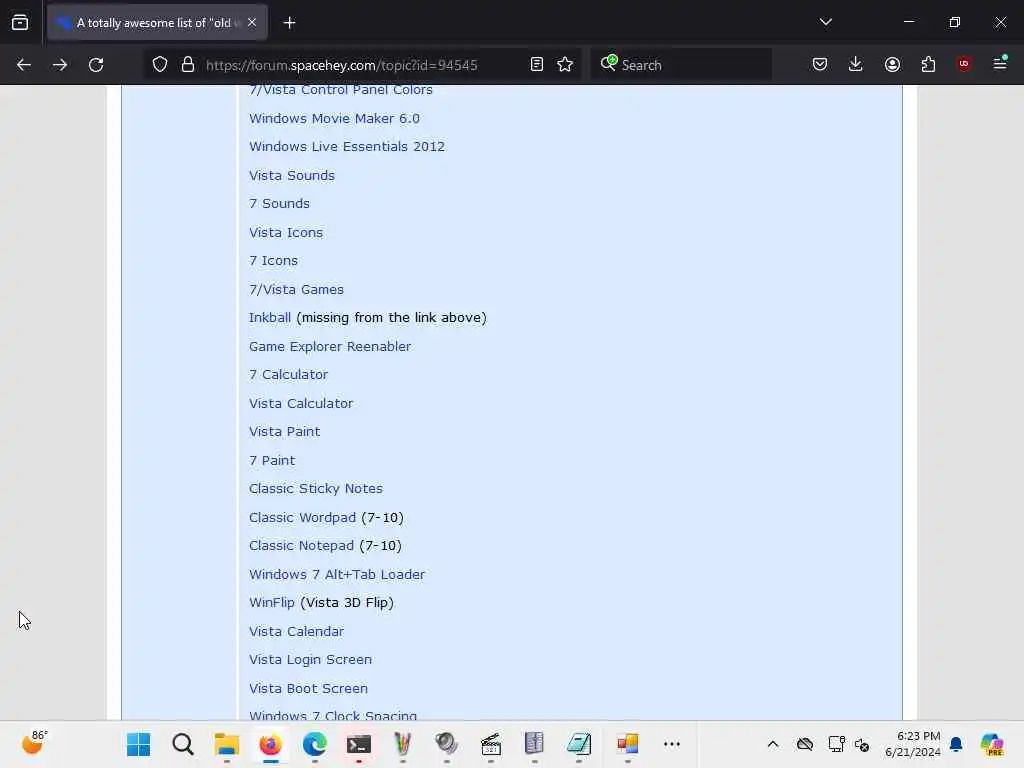Open File Explorer from taskbar

click(x=227, y=744)
